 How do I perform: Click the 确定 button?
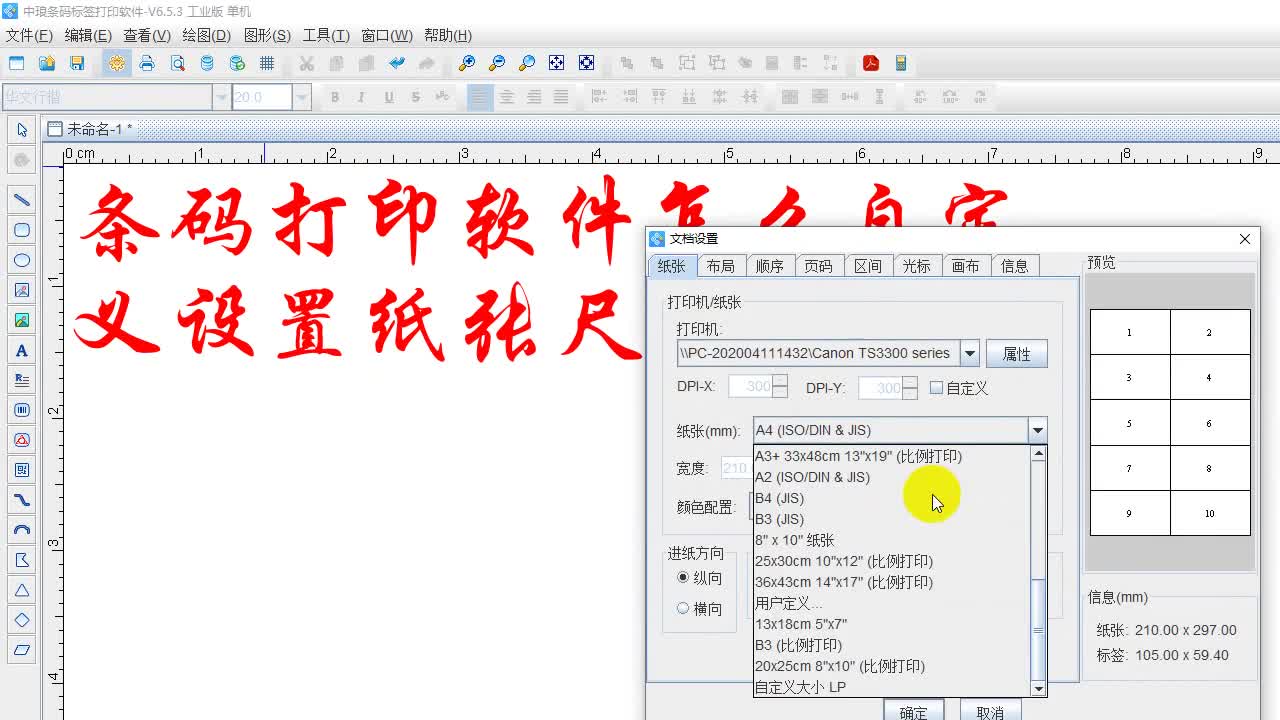tap(913, 711)
